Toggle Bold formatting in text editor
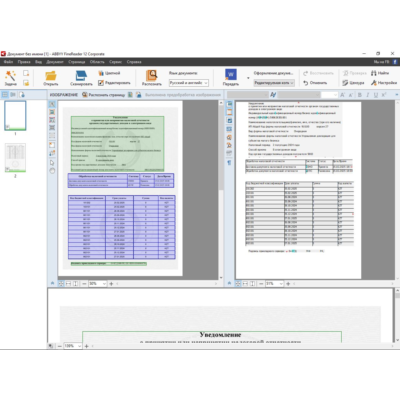This screenshot has width=400, height=400. [359, 95]
